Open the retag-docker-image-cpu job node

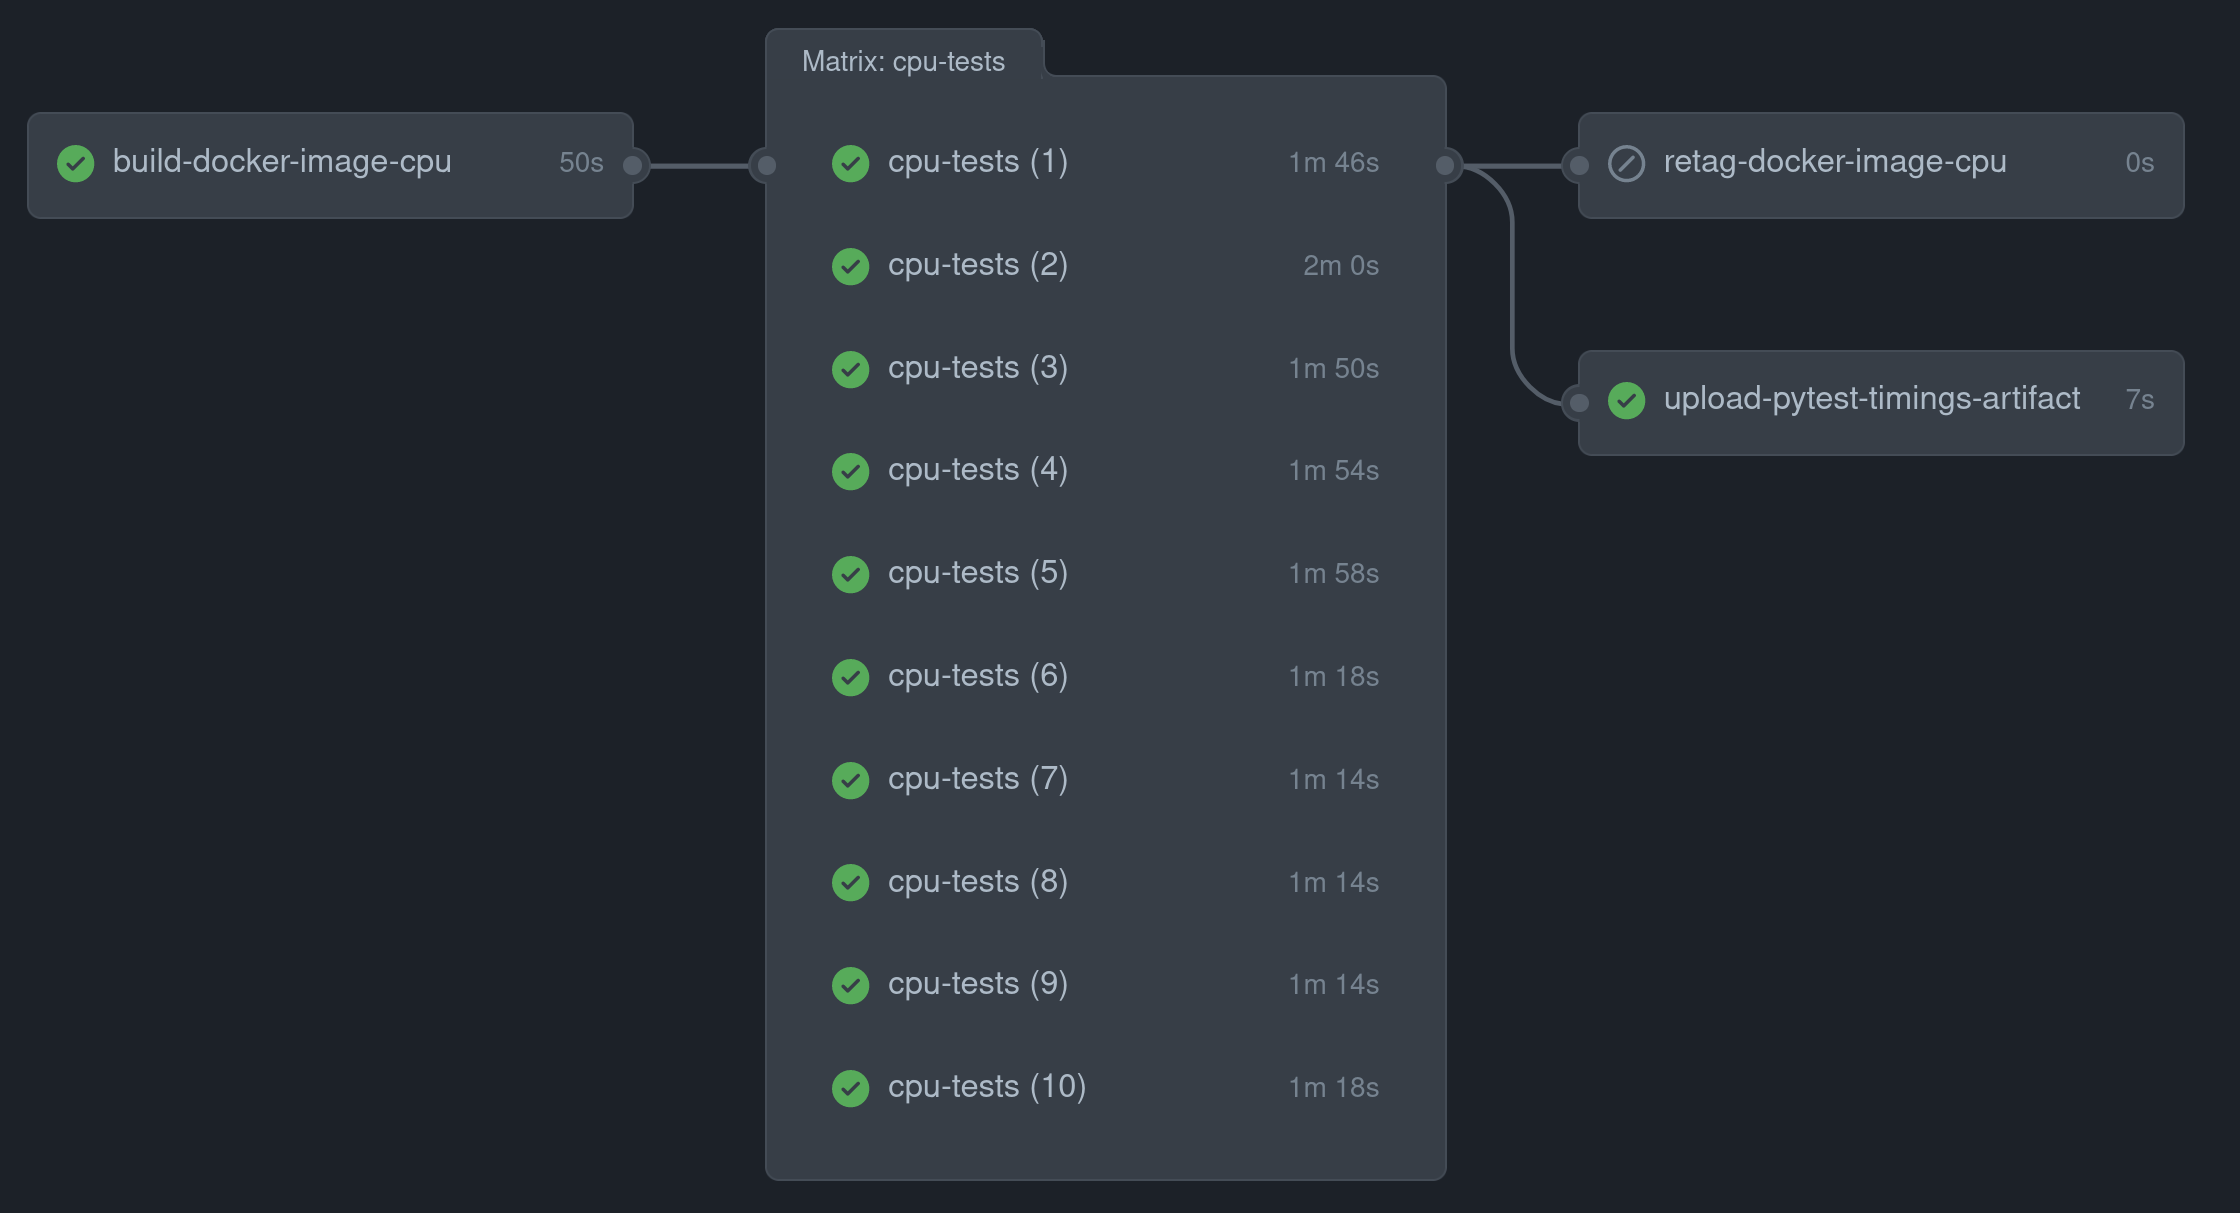[x=1834, y=162]
